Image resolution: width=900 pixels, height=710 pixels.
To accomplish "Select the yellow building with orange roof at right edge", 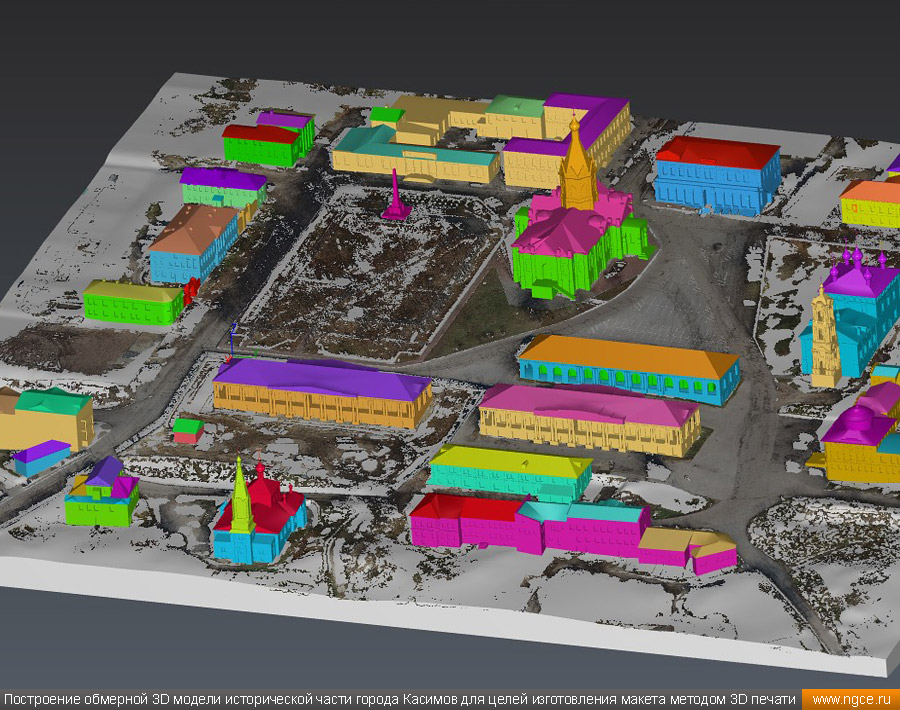I will [x=871, y=204].
